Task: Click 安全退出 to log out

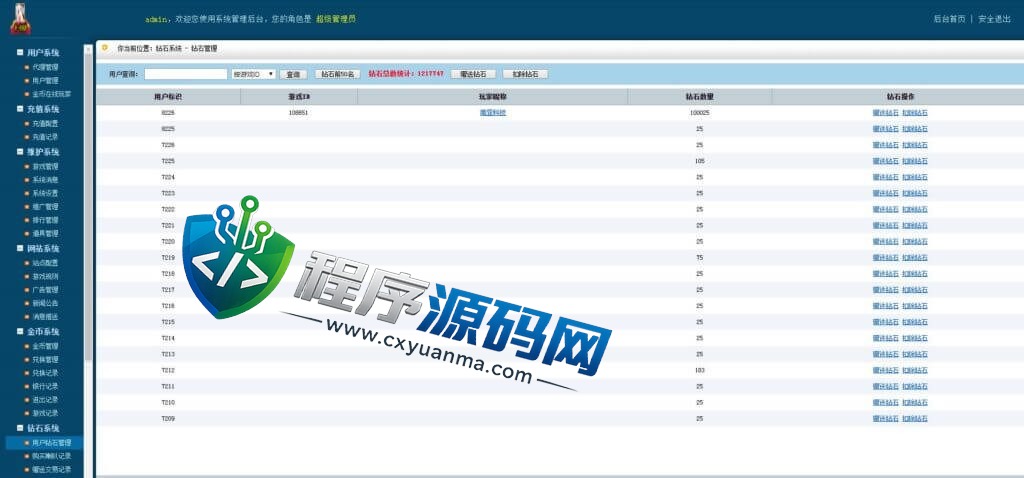Action: 994,20
